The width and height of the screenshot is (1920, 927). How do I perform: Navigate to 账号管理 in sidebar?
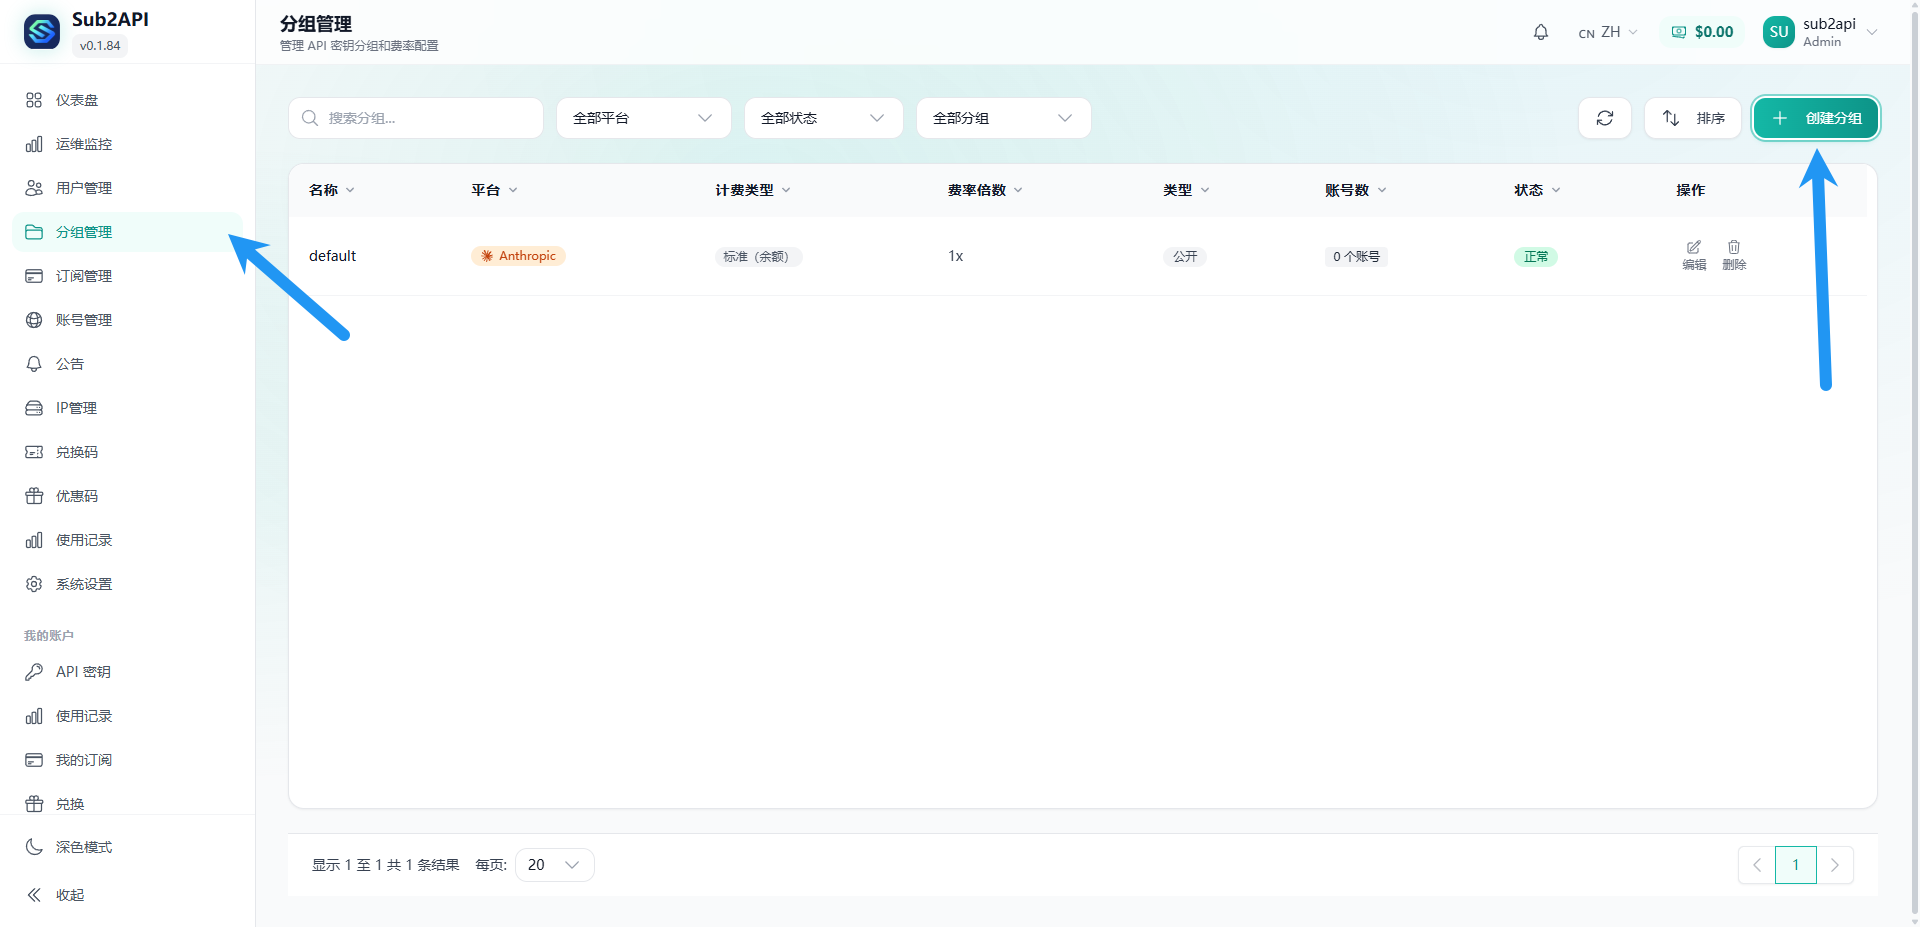pos(83,320)
